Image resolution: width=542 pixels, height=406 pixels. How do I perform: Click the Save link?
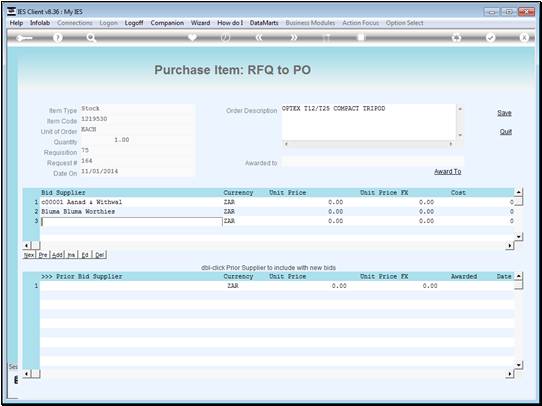504,113
